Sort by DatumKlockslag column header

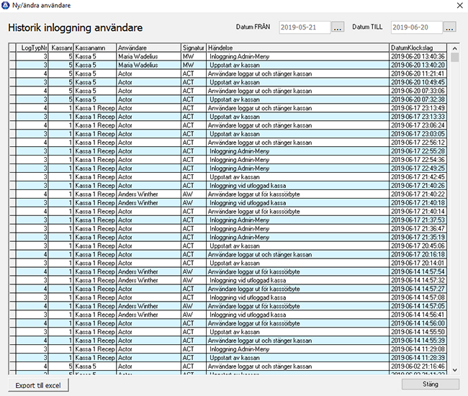point(418,48)
